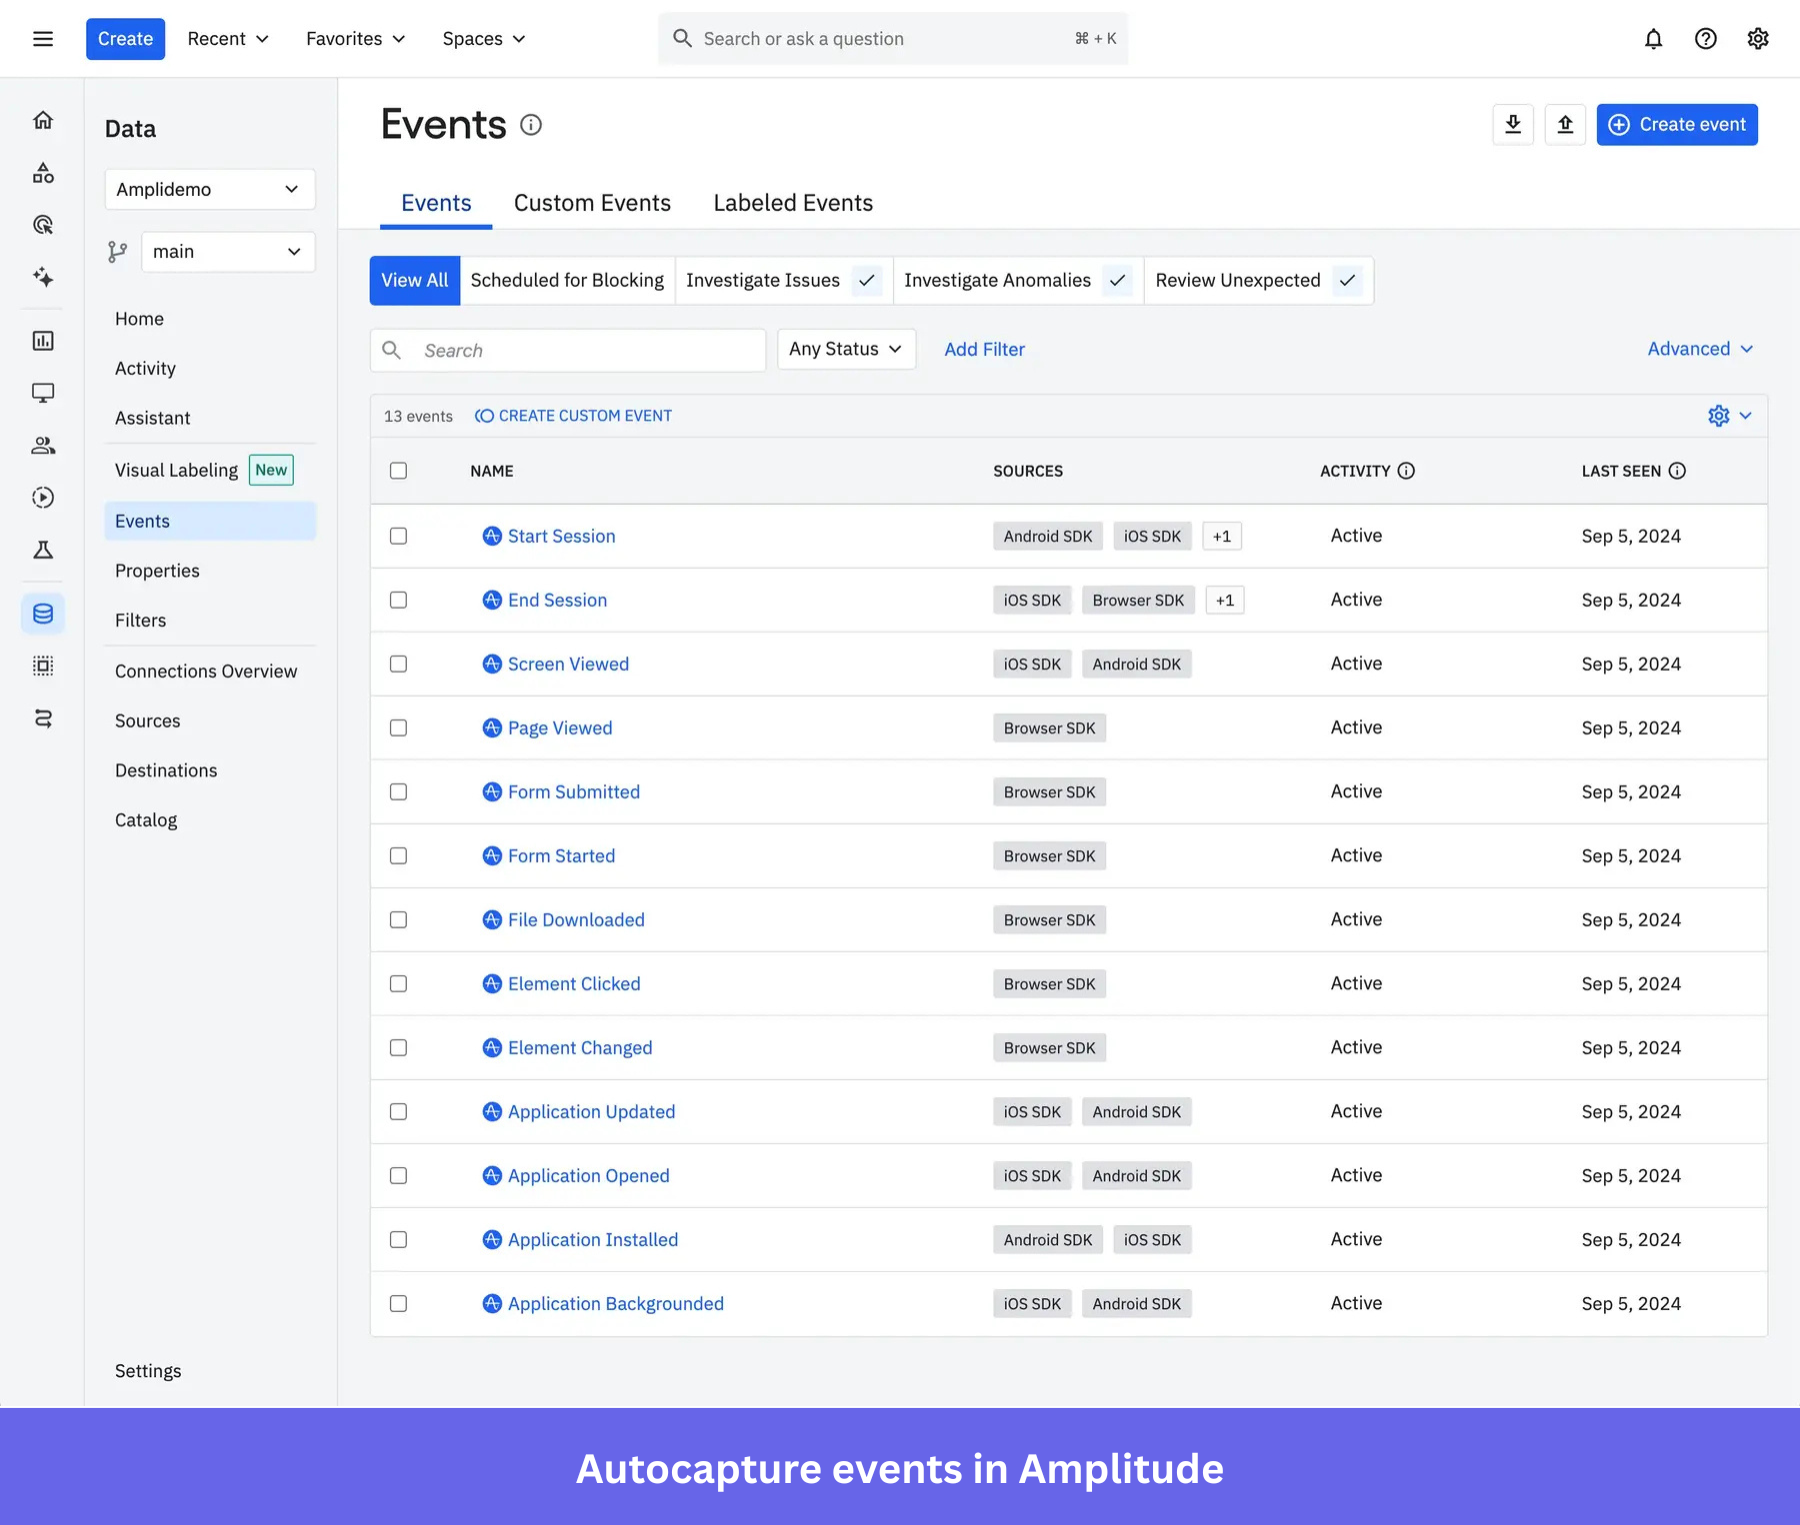Expand the Recent dropdown
Image resolution: width=1800 pixels, height=1525 pixels.
coord(228,39)
